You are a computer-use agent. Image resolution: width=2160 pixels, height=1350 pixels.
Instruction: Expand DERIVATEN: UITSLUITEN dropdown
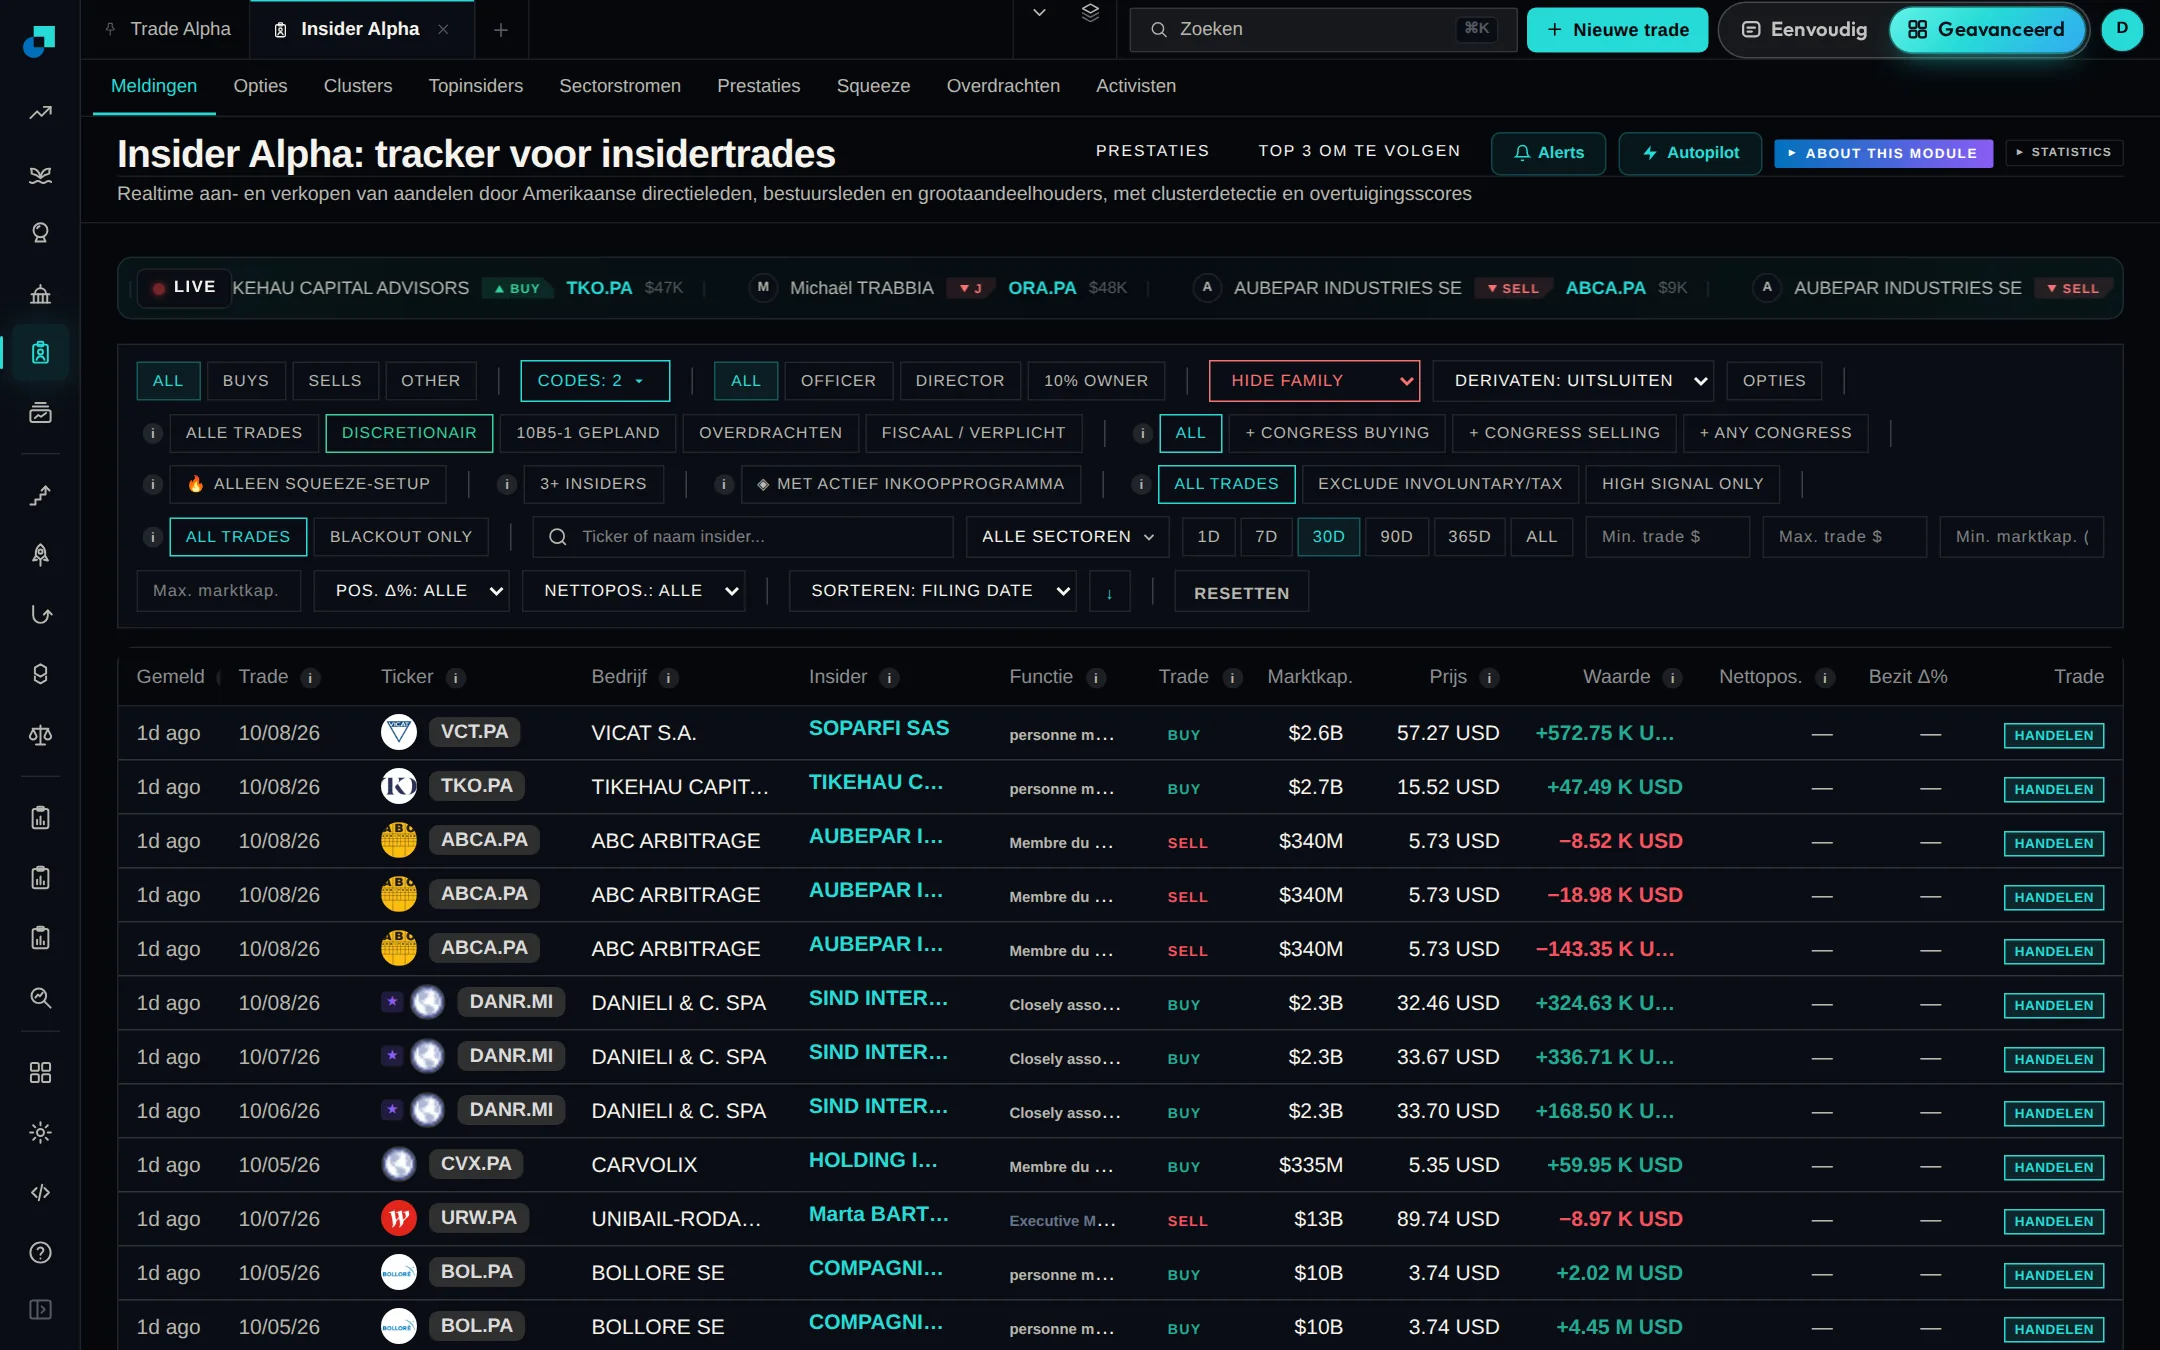pos(1573,381)
